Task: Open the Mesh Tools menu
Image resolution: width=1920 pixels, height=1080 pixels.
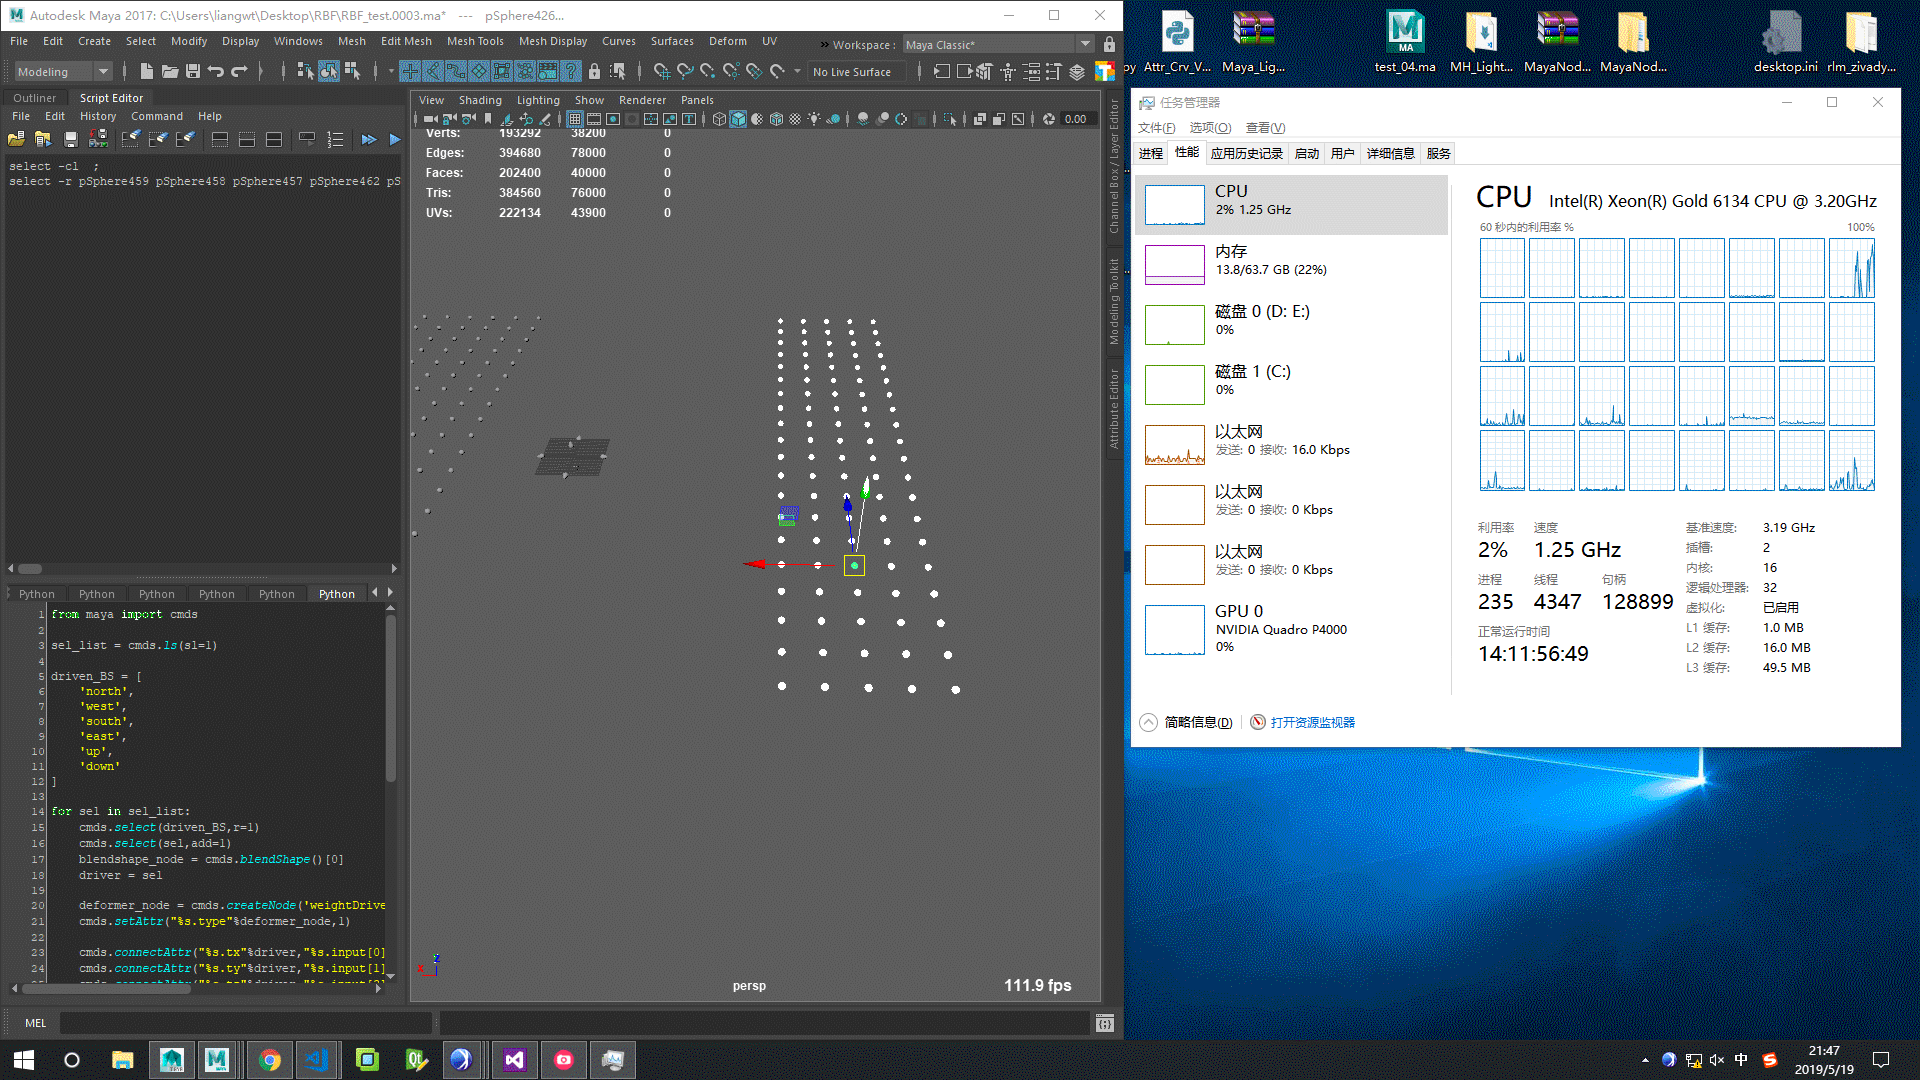Action: pos(474,41)
